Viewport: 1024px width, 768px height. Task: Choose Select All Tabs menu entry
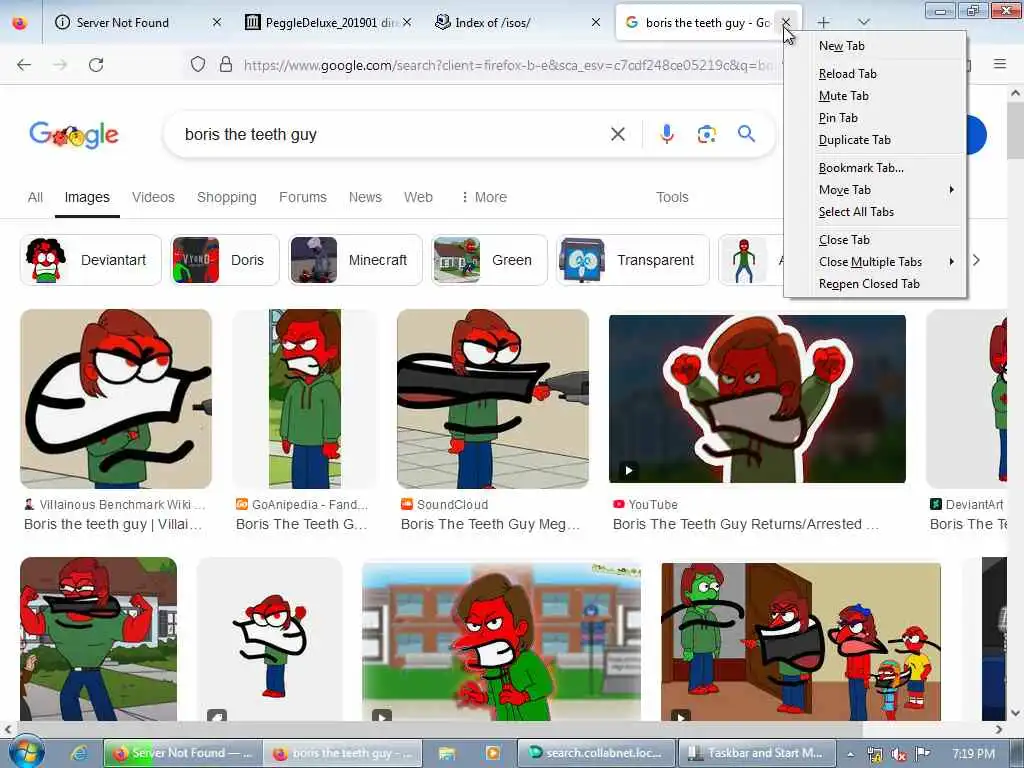tap(875, 212)
